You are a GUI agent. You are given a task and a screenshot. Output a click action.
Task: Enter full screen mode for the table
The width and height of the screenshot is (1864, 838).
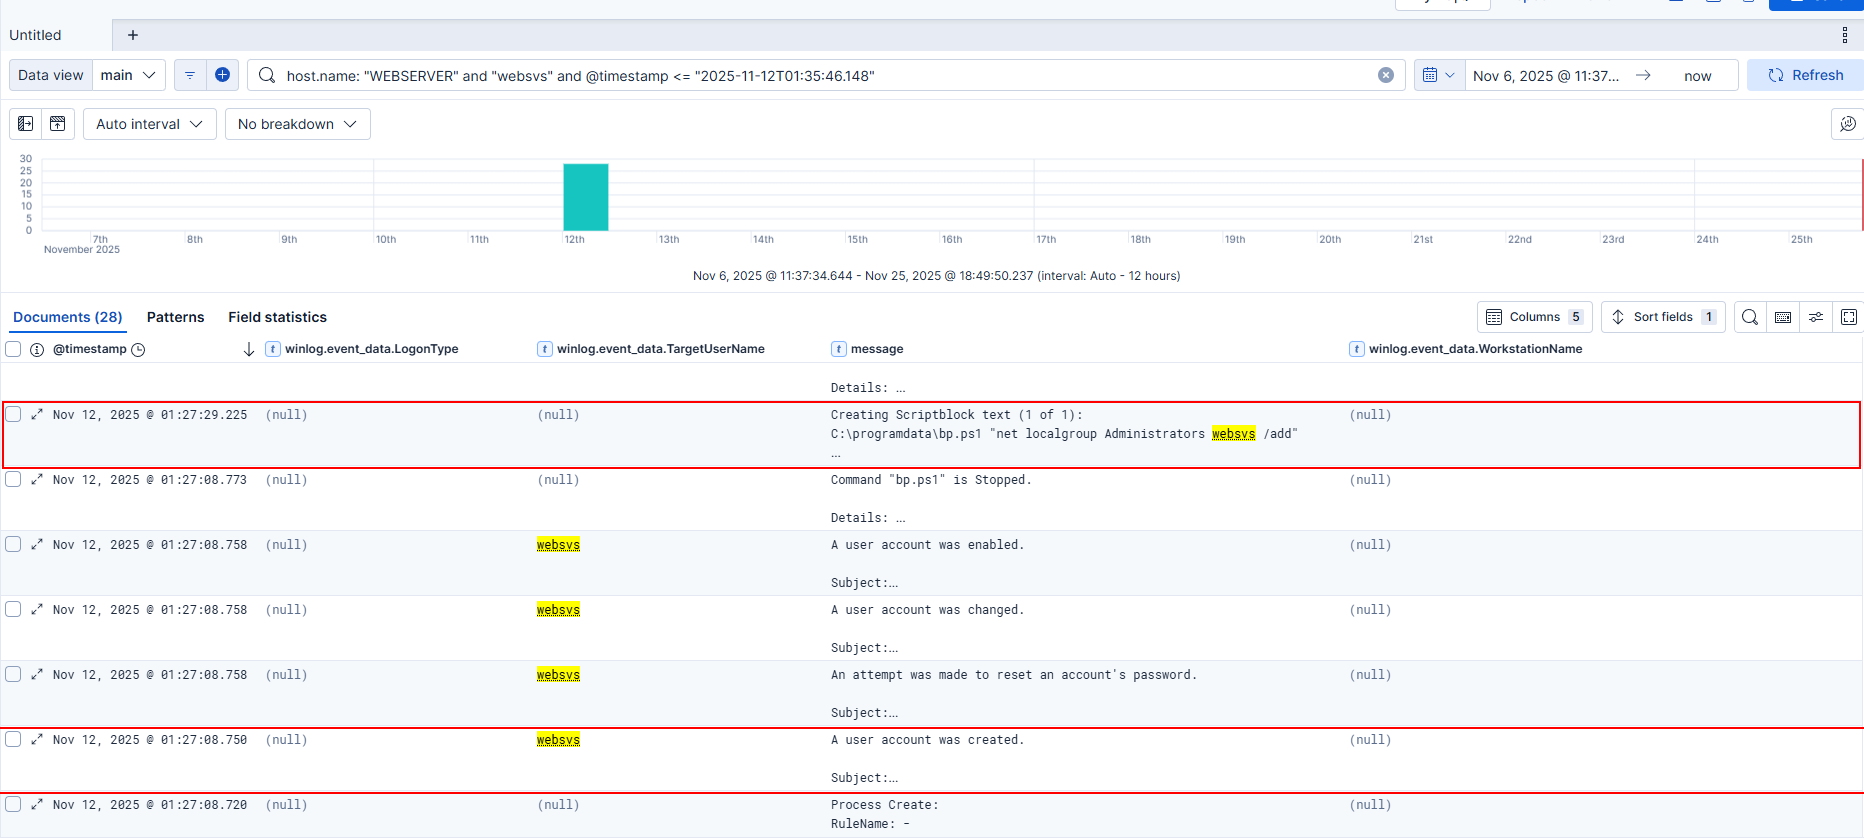(1848, 317)
